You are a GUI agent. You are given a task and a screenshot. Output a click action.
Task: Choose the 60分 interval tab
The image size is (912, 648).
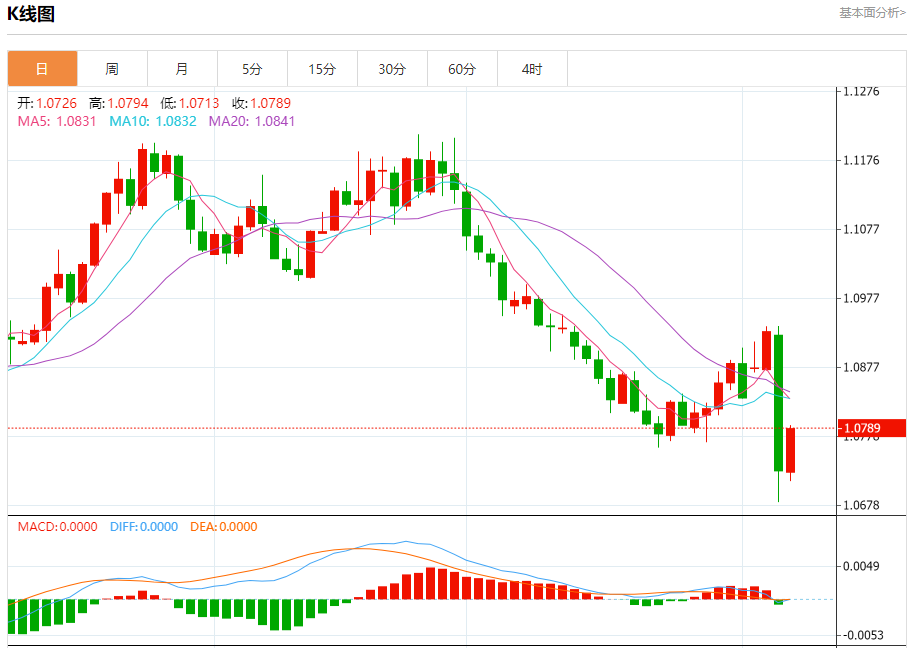tap(462, 69)
